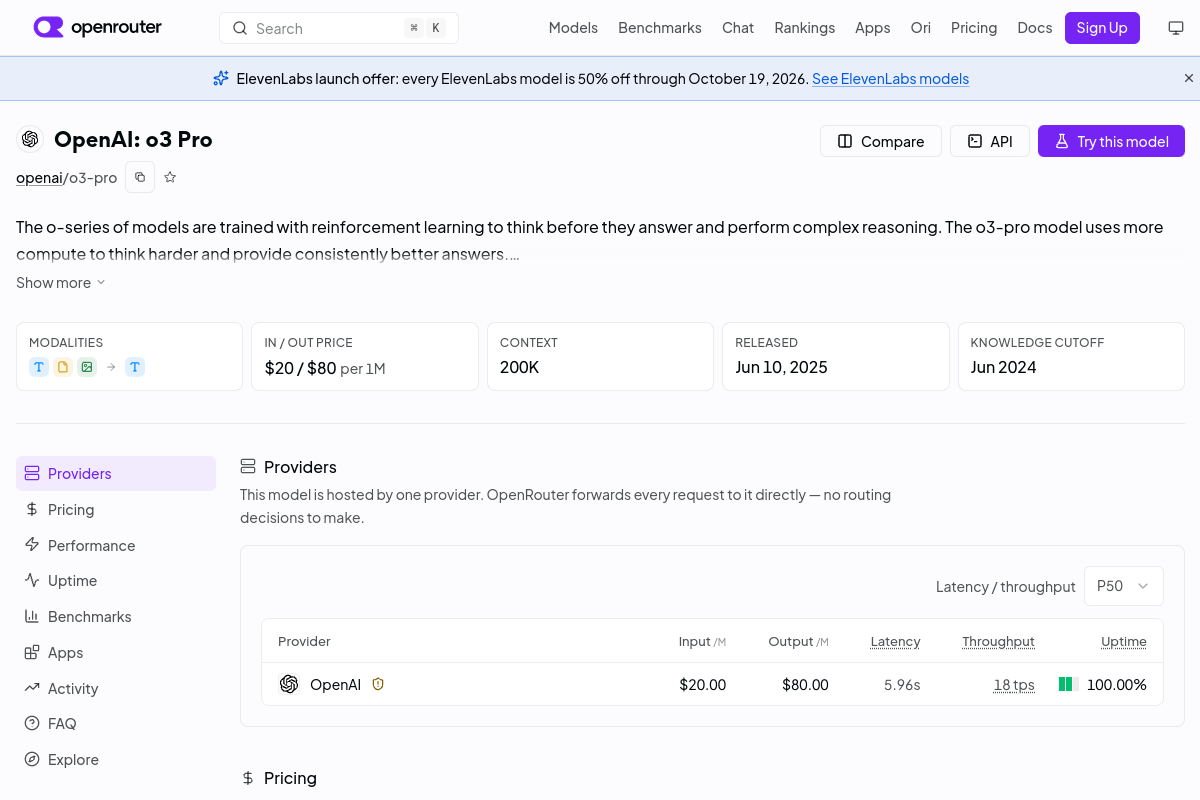The width and height of the screenshot is (1200, 800).
Task: Click the Latency column header
Action: [x=895, y=642]
